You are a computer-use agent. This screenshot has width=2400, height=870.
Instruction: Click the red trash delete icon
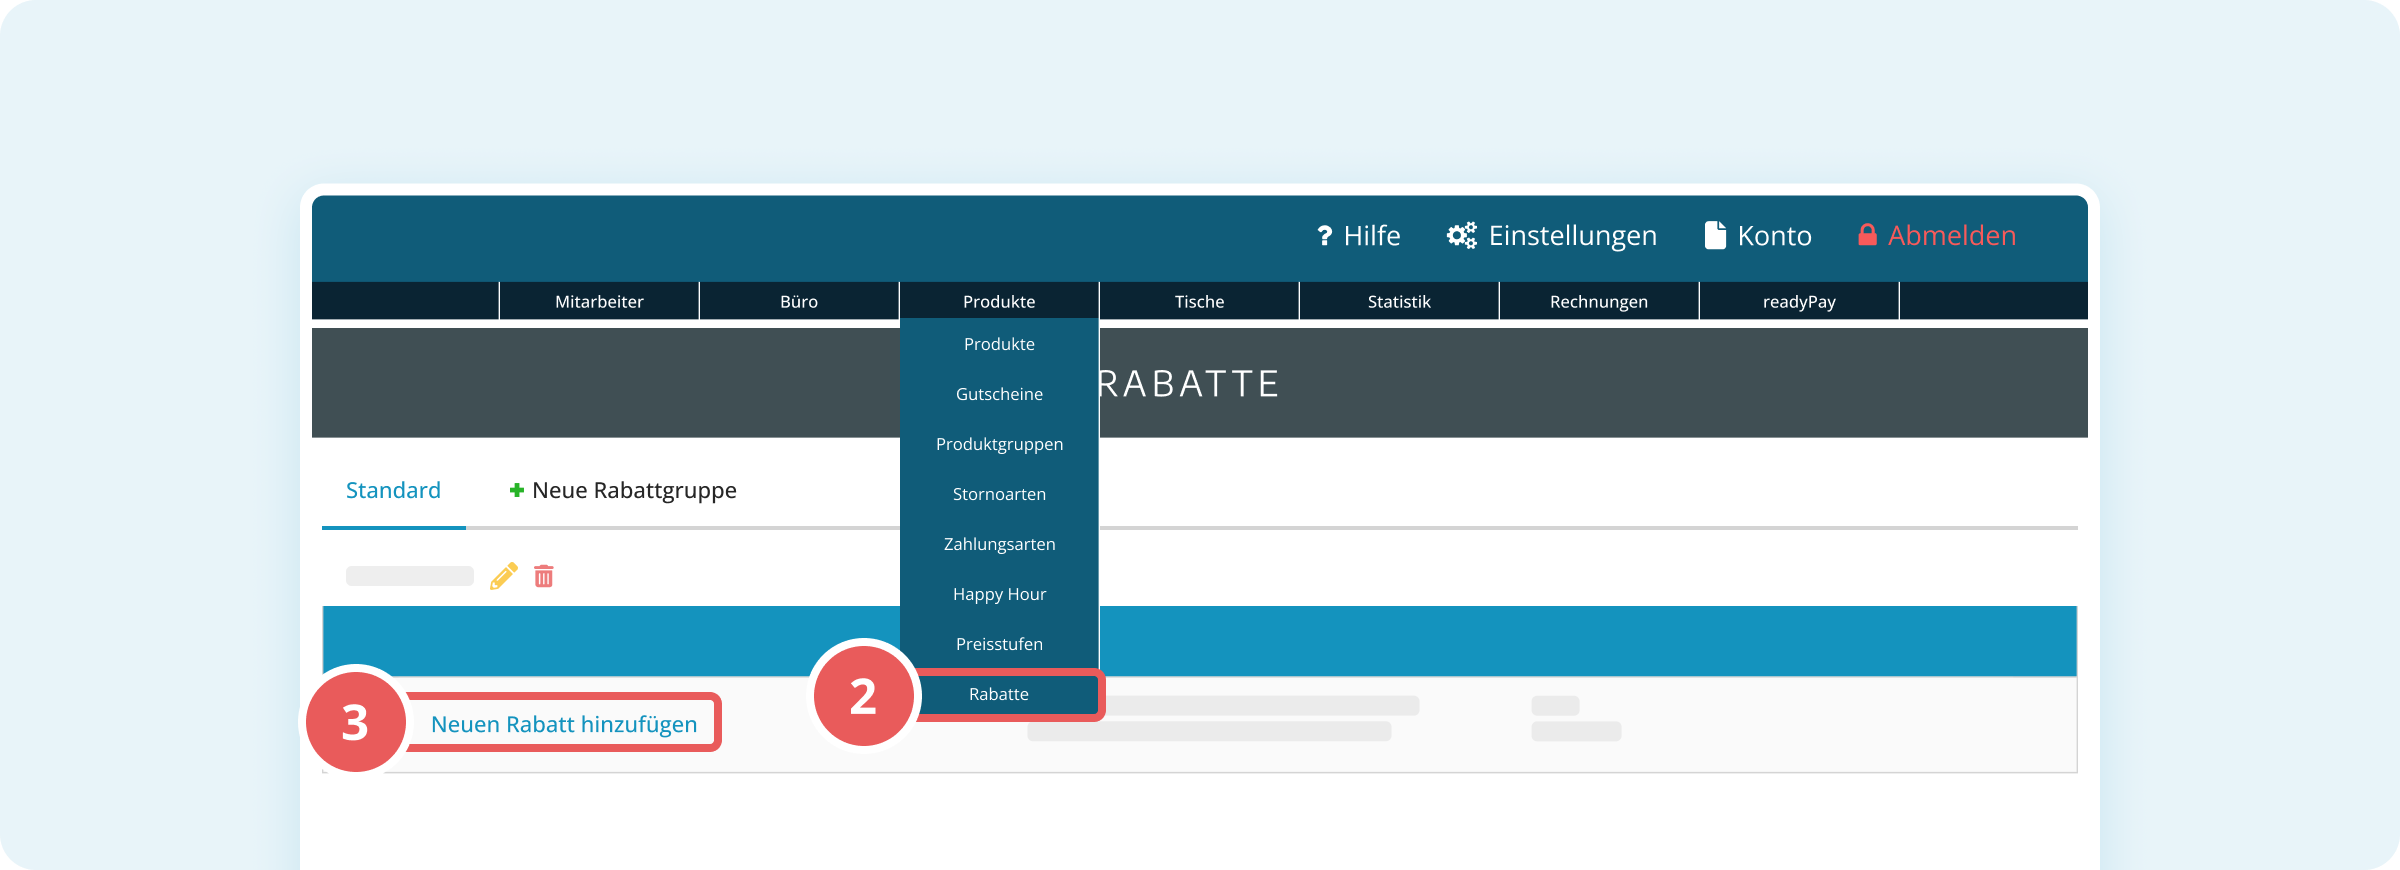click(x=544, y=576)
